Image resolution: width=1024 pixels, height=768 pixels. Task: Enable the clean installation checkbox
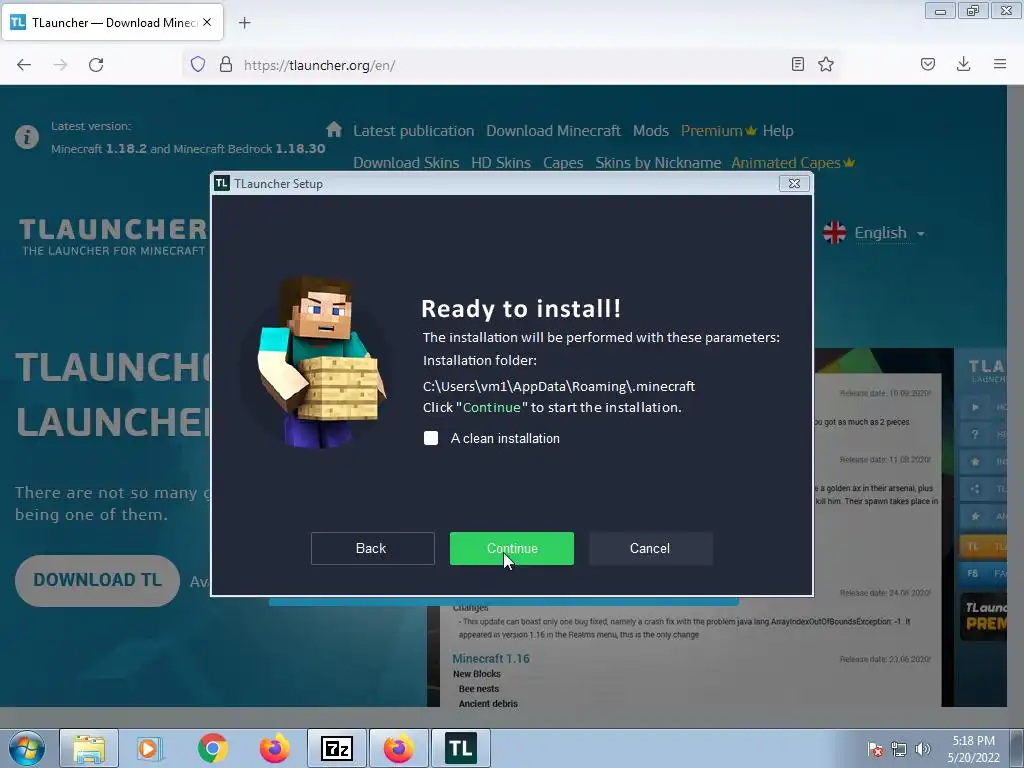pyautogui.click(x=431, y=438)
